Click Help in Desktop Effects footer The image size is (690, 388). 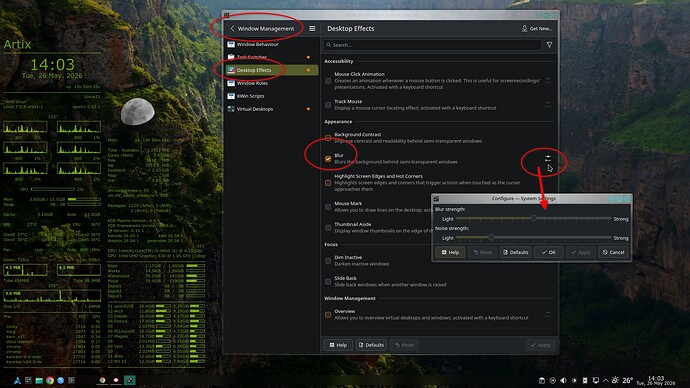(x=338, y=345)
